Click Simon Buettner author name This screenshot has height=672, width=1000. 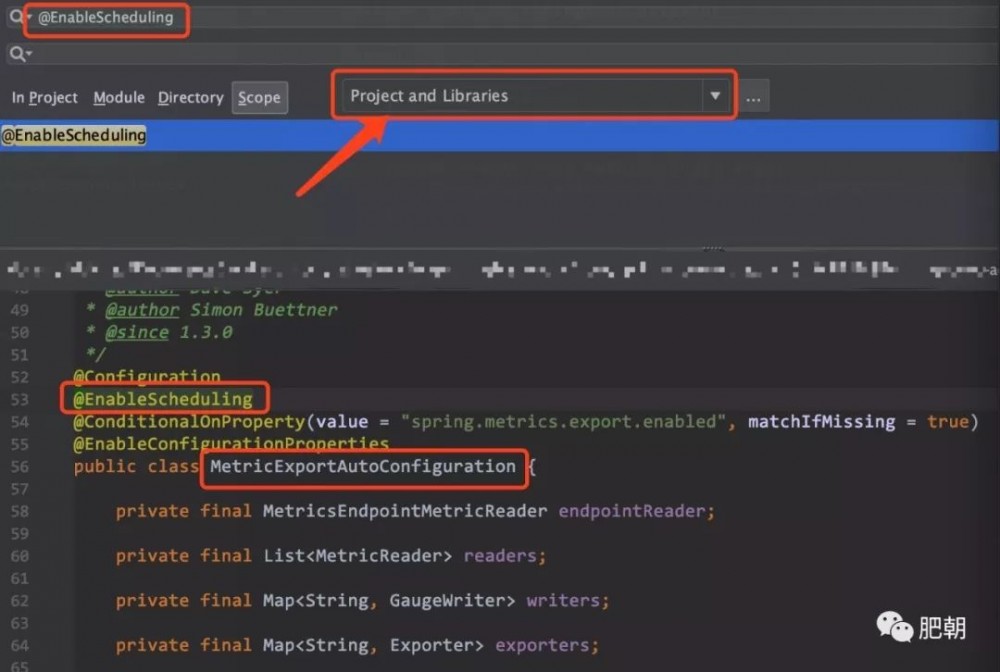click(x=263, y=310)
